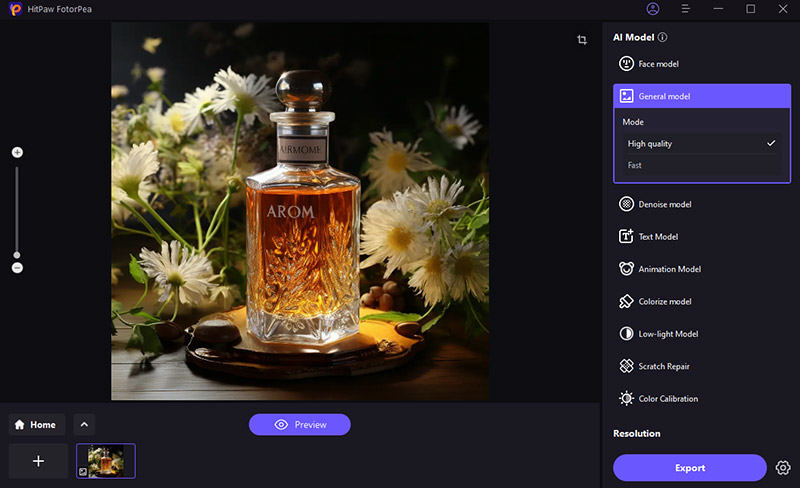The height and width of the screenshot is (488, 800).
Task: Choose Colorize model label
Action: pyautogui.click(x=665, y=302)
